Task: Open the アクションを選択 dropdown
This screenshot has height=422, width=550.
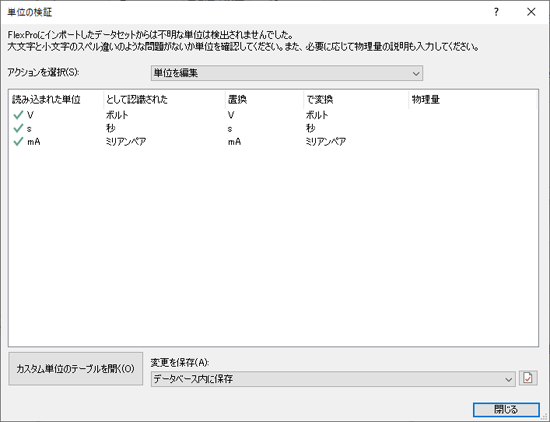Action: click(x=287, y=73)
